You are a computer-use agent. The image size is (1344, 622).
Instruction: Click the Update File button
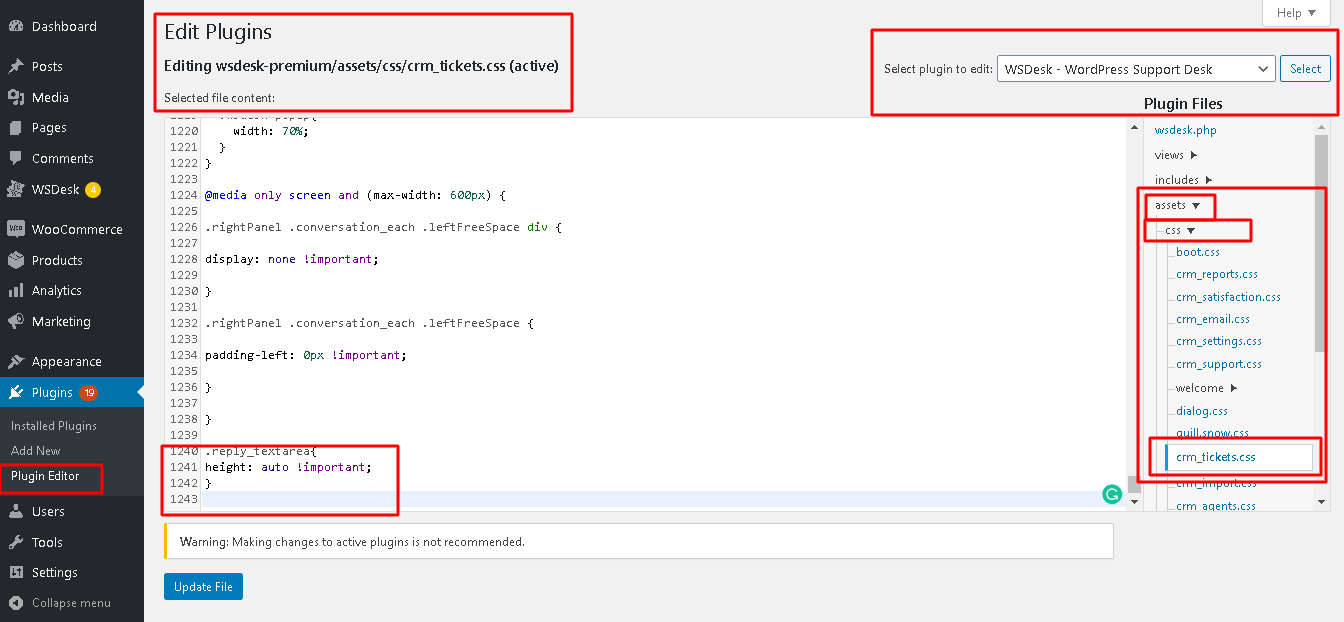pyautogui.click(x=203, y=586)
